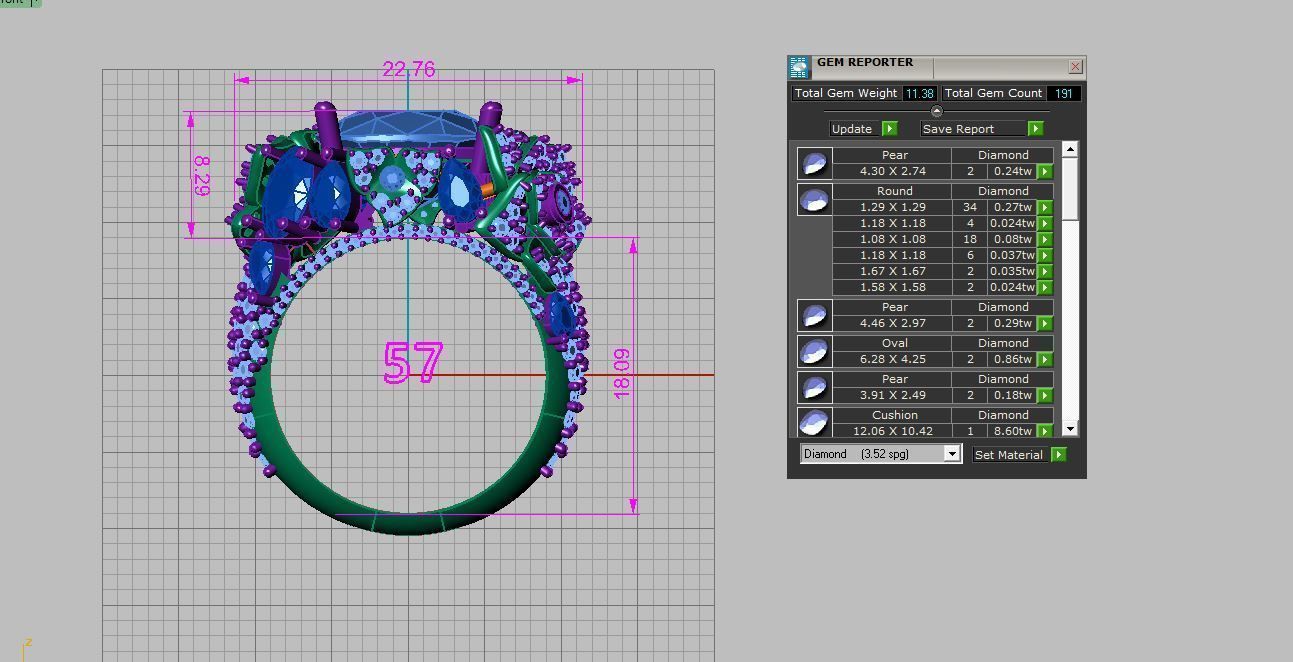Click the 1.58 X 1.58 size cell

coord(894,287)
